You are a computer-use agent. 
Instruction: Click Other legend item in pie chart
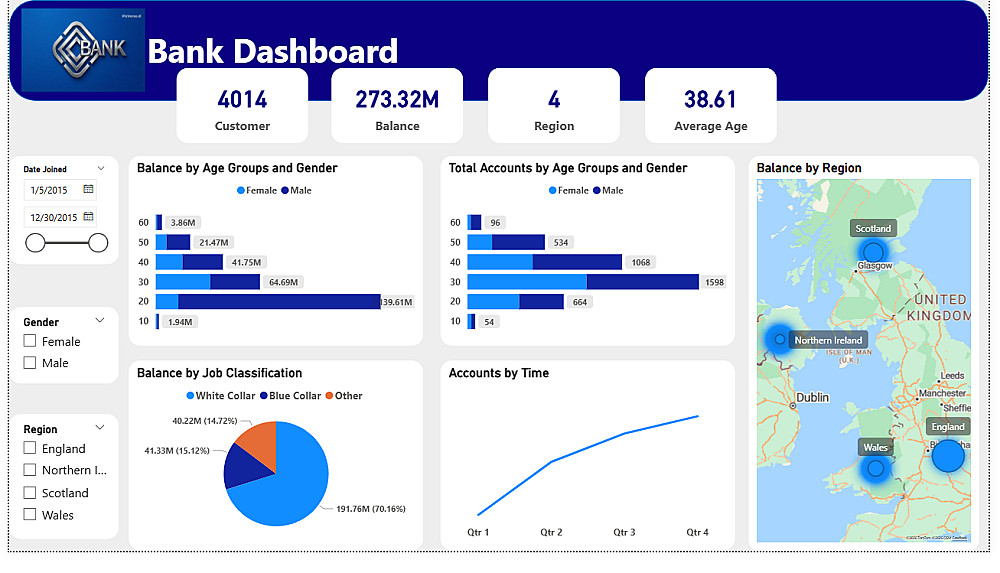344,396
